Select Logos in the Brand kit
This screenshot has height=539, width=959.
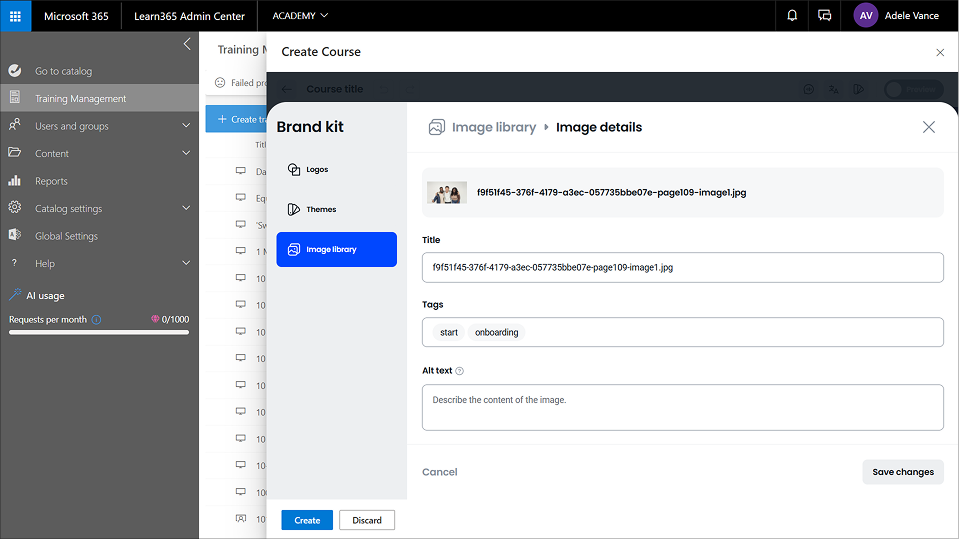click(x=317, y=170)
